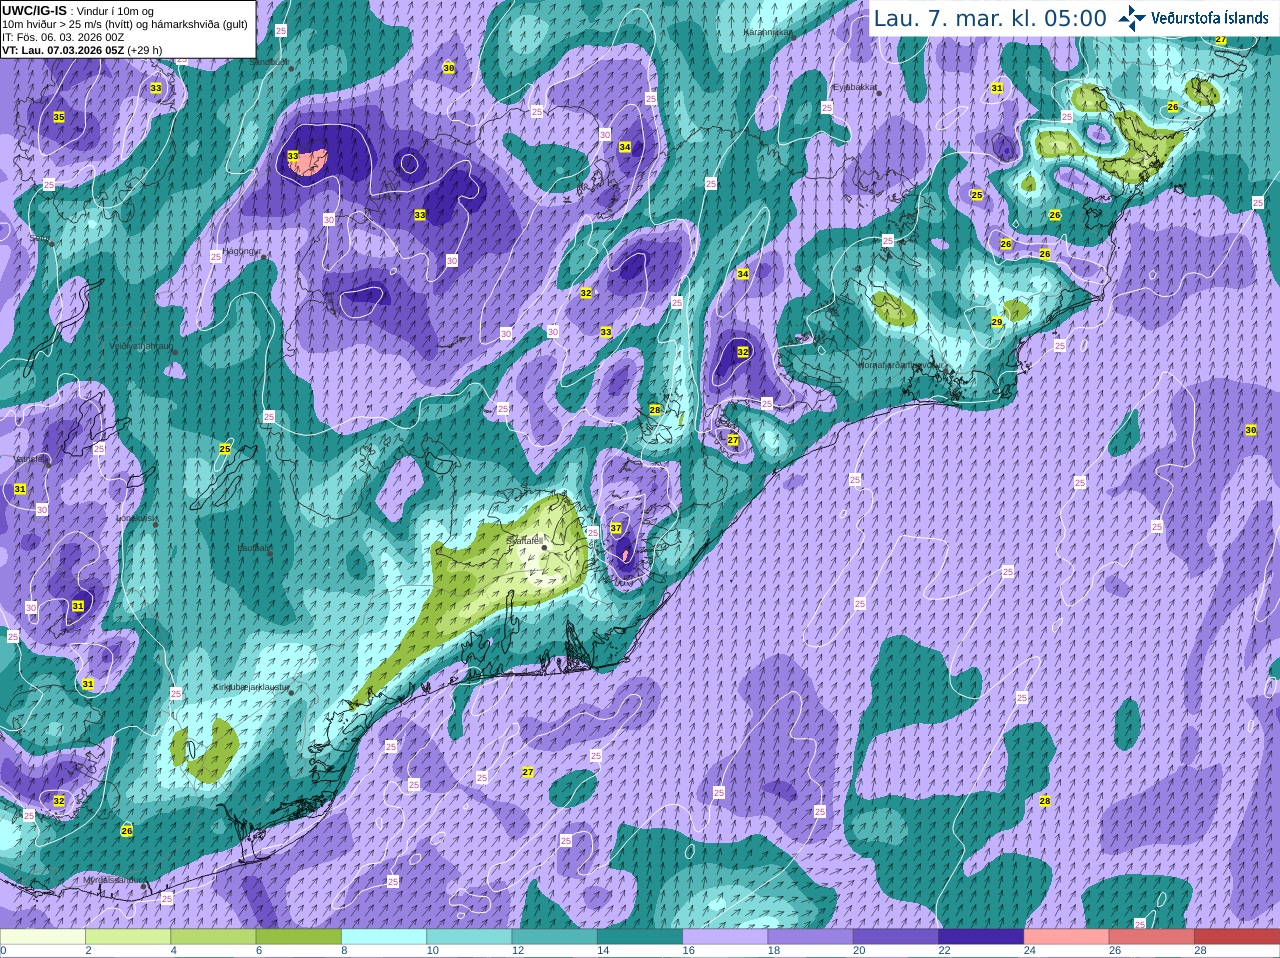Screen dimensions: 1280x958
Task: Pick the 2–4 m/s legend swatch
Action: pyautogui.click(x=128, y=937)
